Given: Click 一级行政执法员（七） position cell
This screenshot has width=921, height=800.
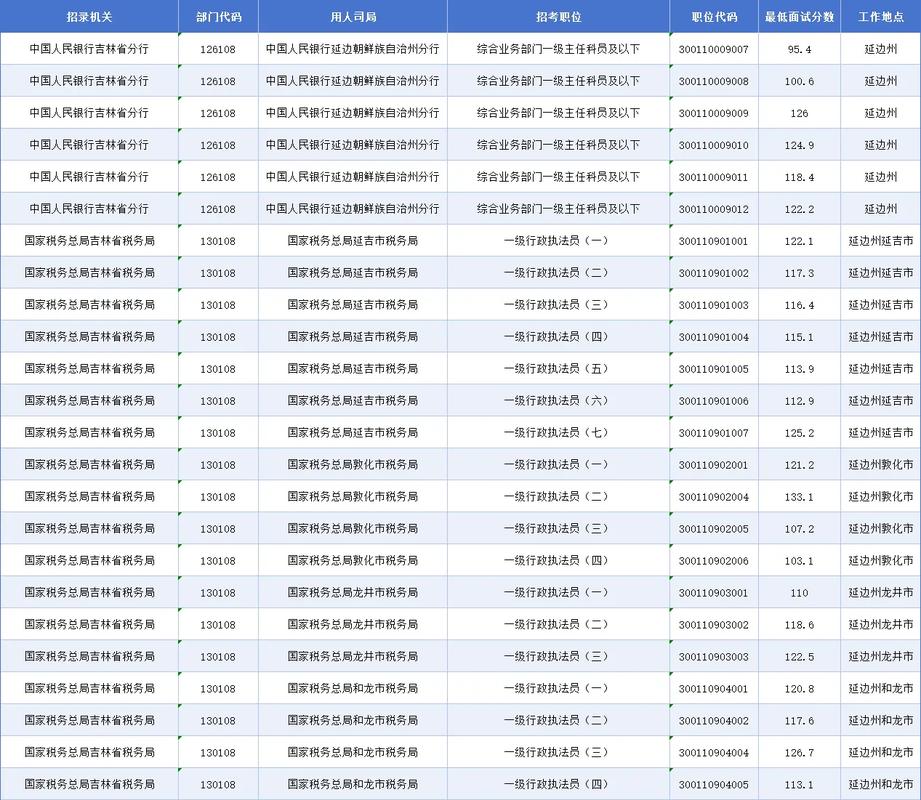Looking at the screenshot, I should (558, 433).
